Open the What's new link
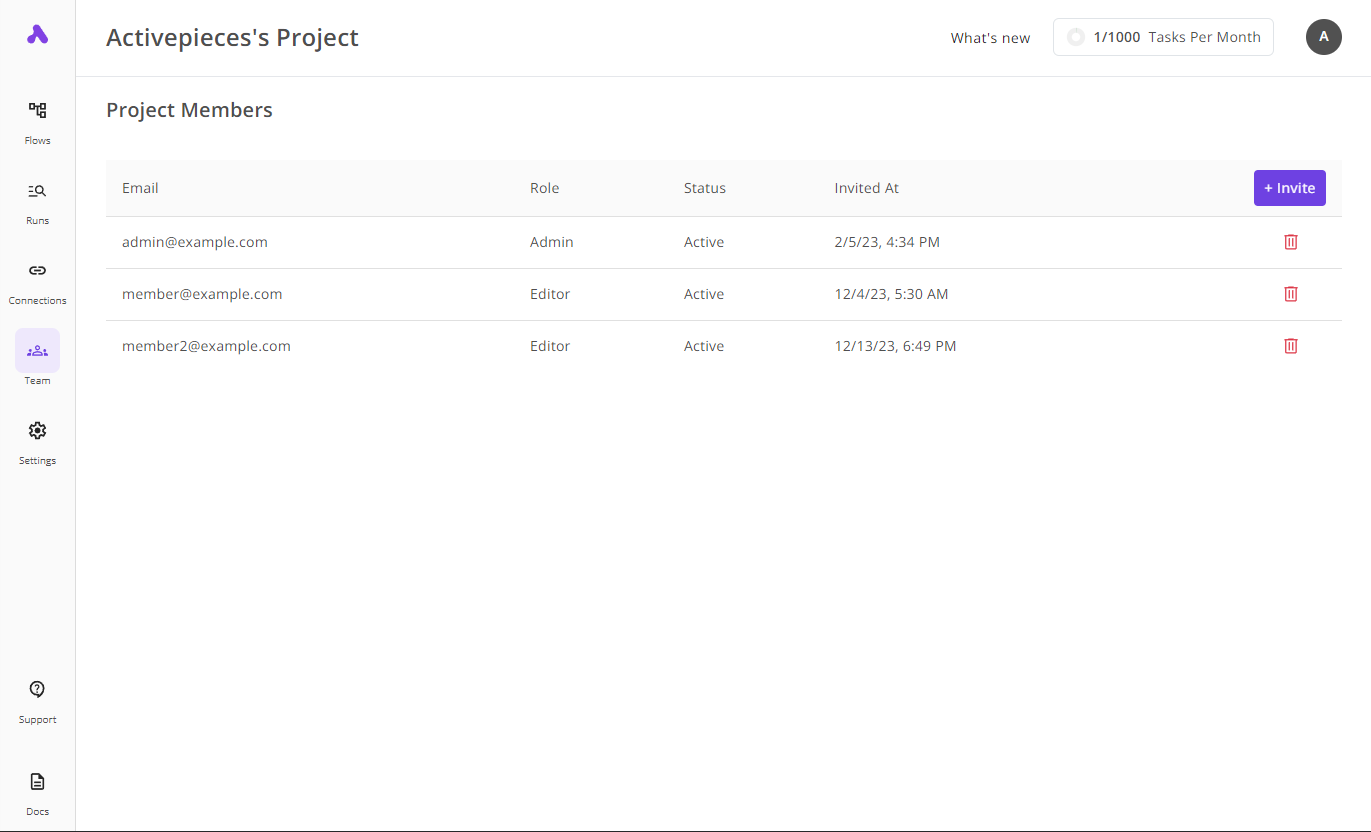This screenshot has width=1371, height=832. coord(990,38)
